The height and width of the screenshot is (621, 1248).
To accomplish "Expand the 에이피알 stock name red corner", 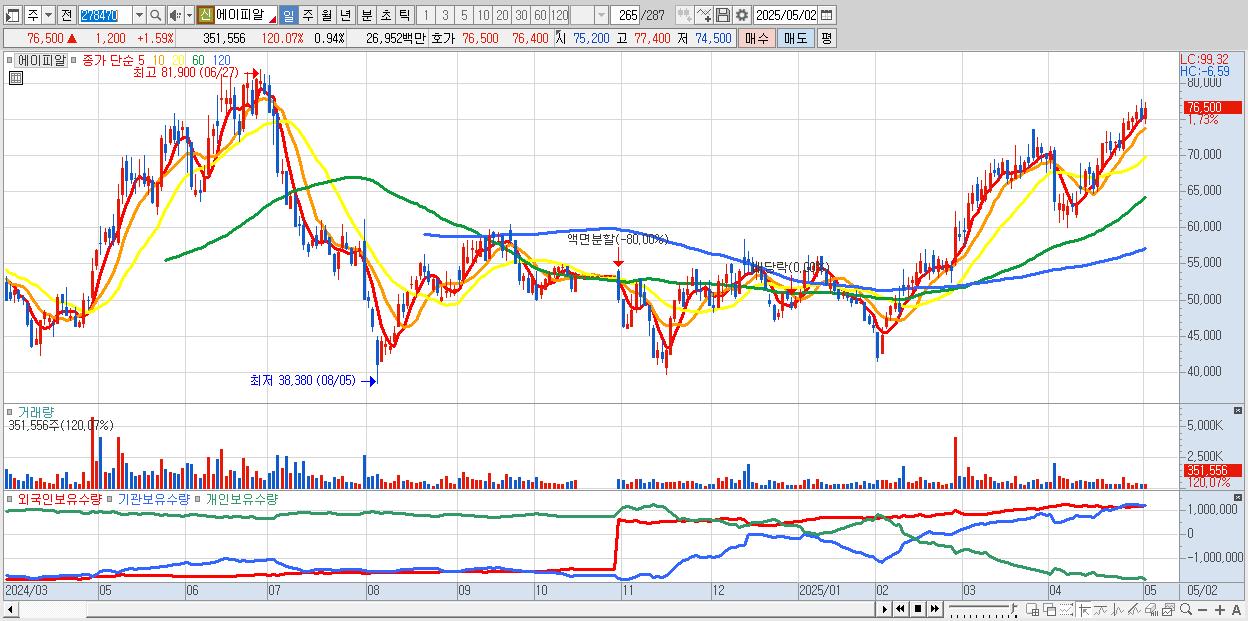I will click(270, 20).
